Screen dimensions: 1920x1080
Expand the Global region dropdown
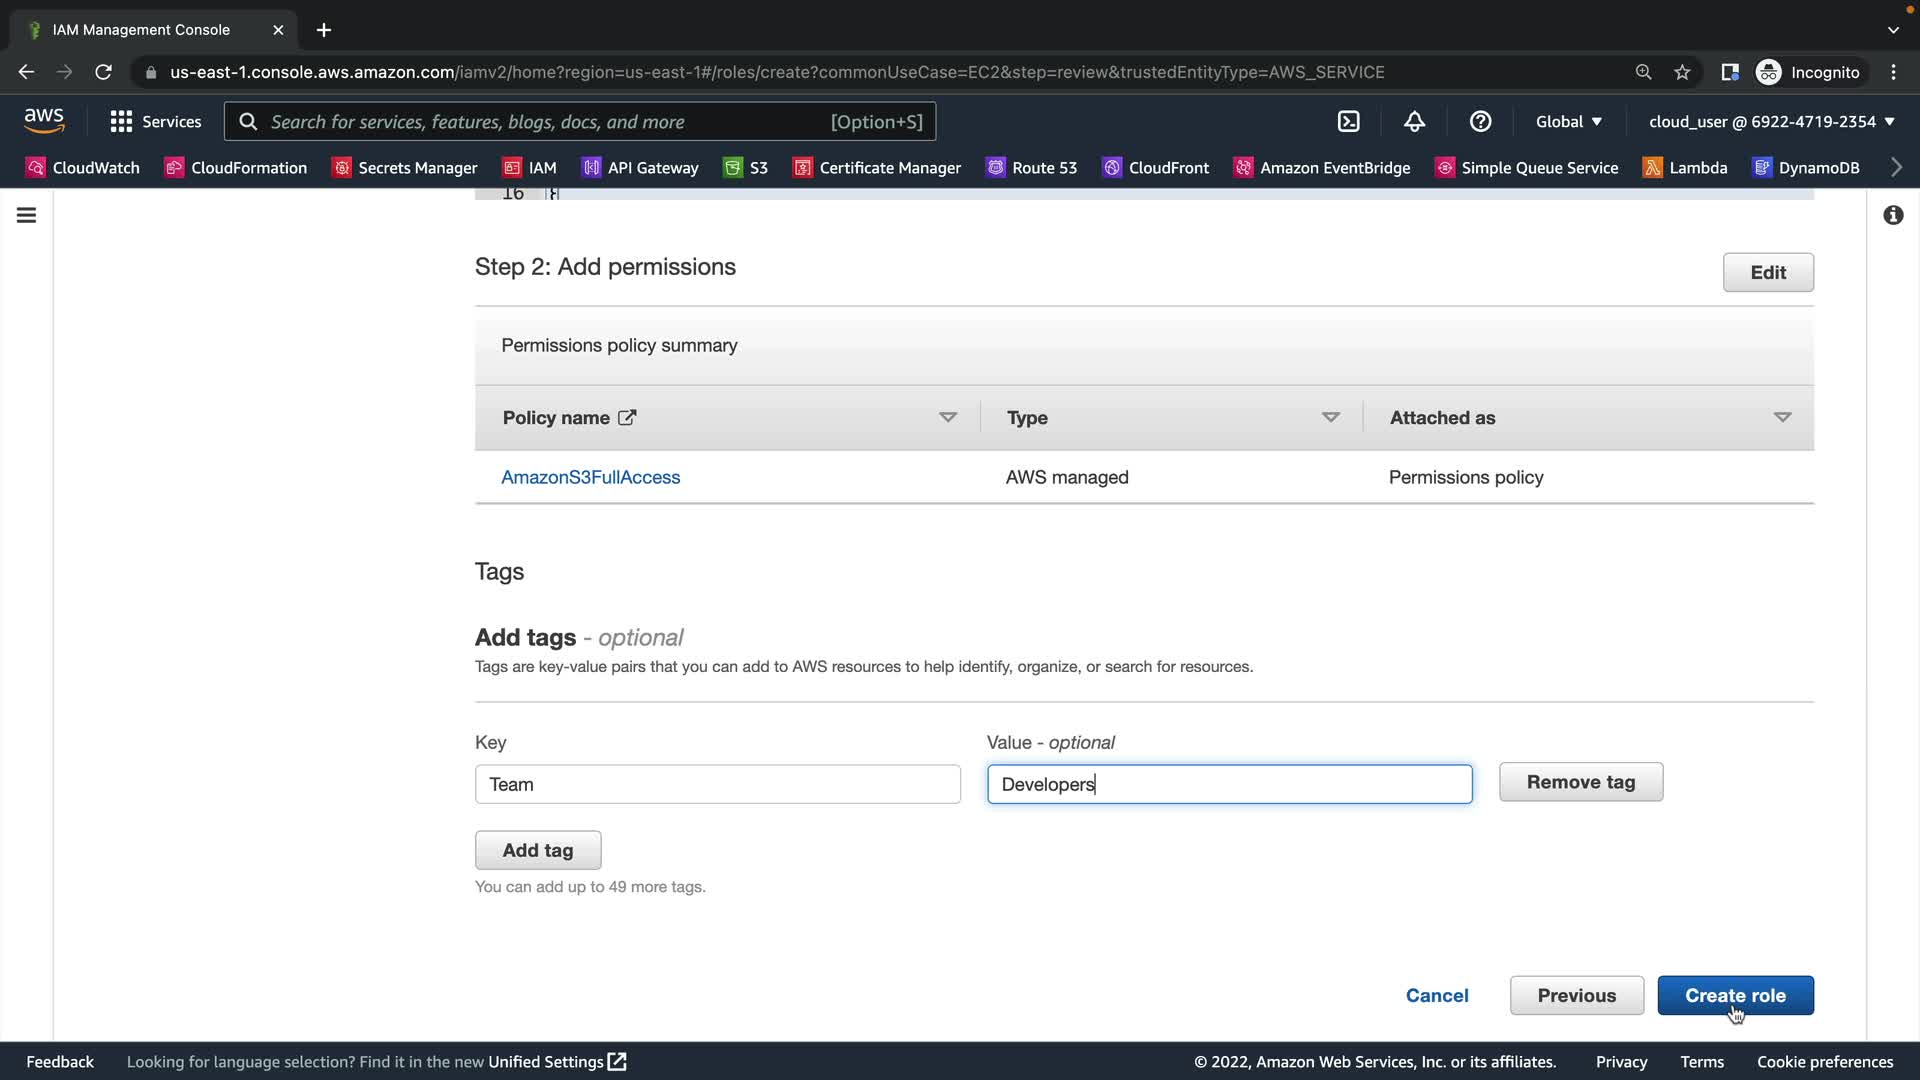[x=1568, y=121]
